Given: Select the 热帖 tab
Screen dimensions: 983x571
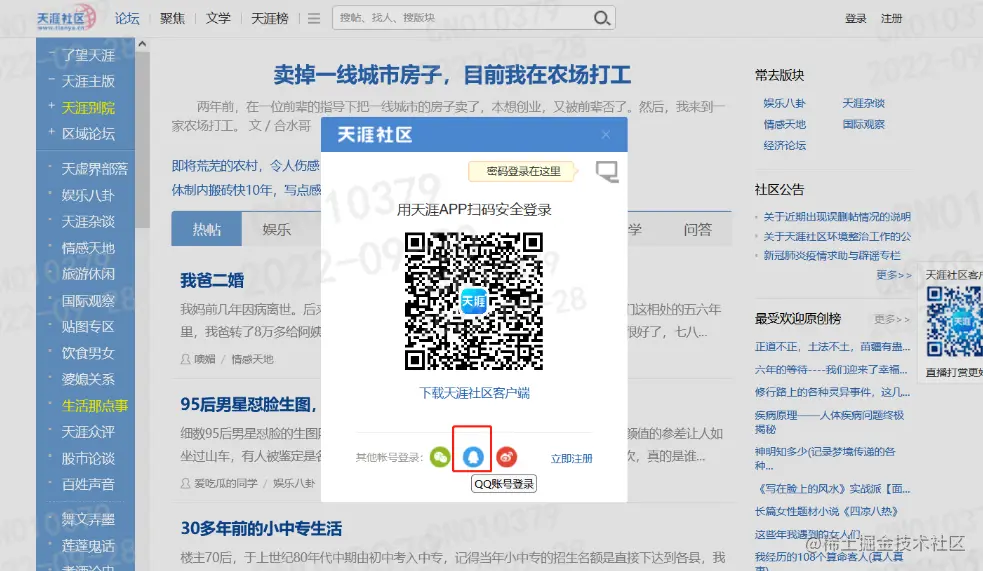Looking at the screenshot, I should tap(206, 229).
